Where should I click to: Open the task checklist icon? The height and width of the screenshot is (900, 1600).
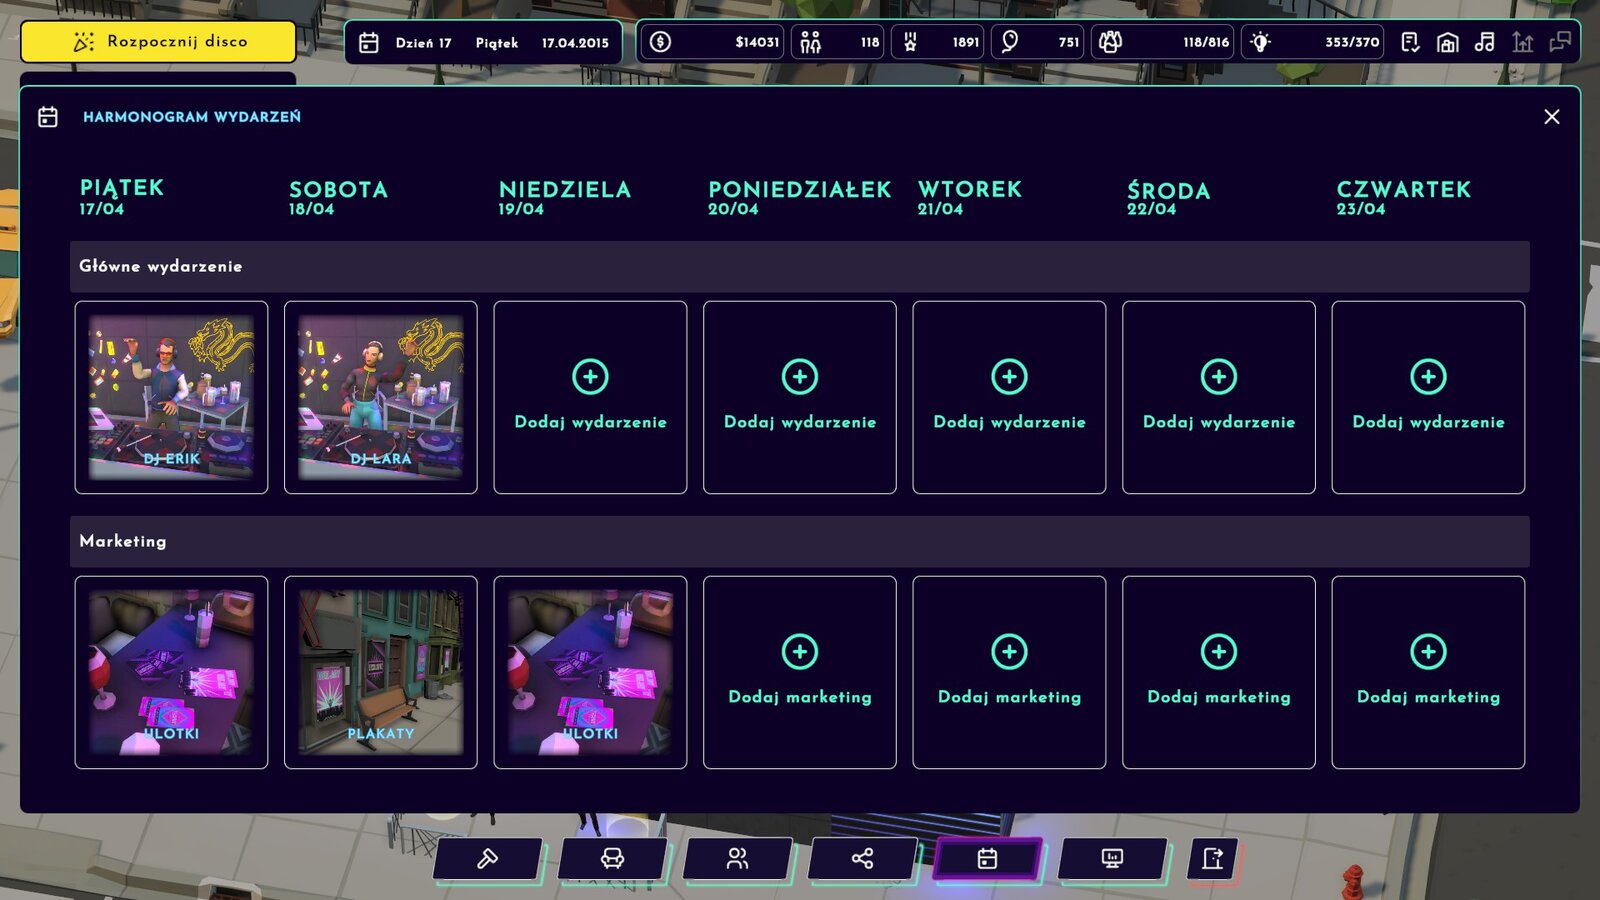(x=1410, y=42)
